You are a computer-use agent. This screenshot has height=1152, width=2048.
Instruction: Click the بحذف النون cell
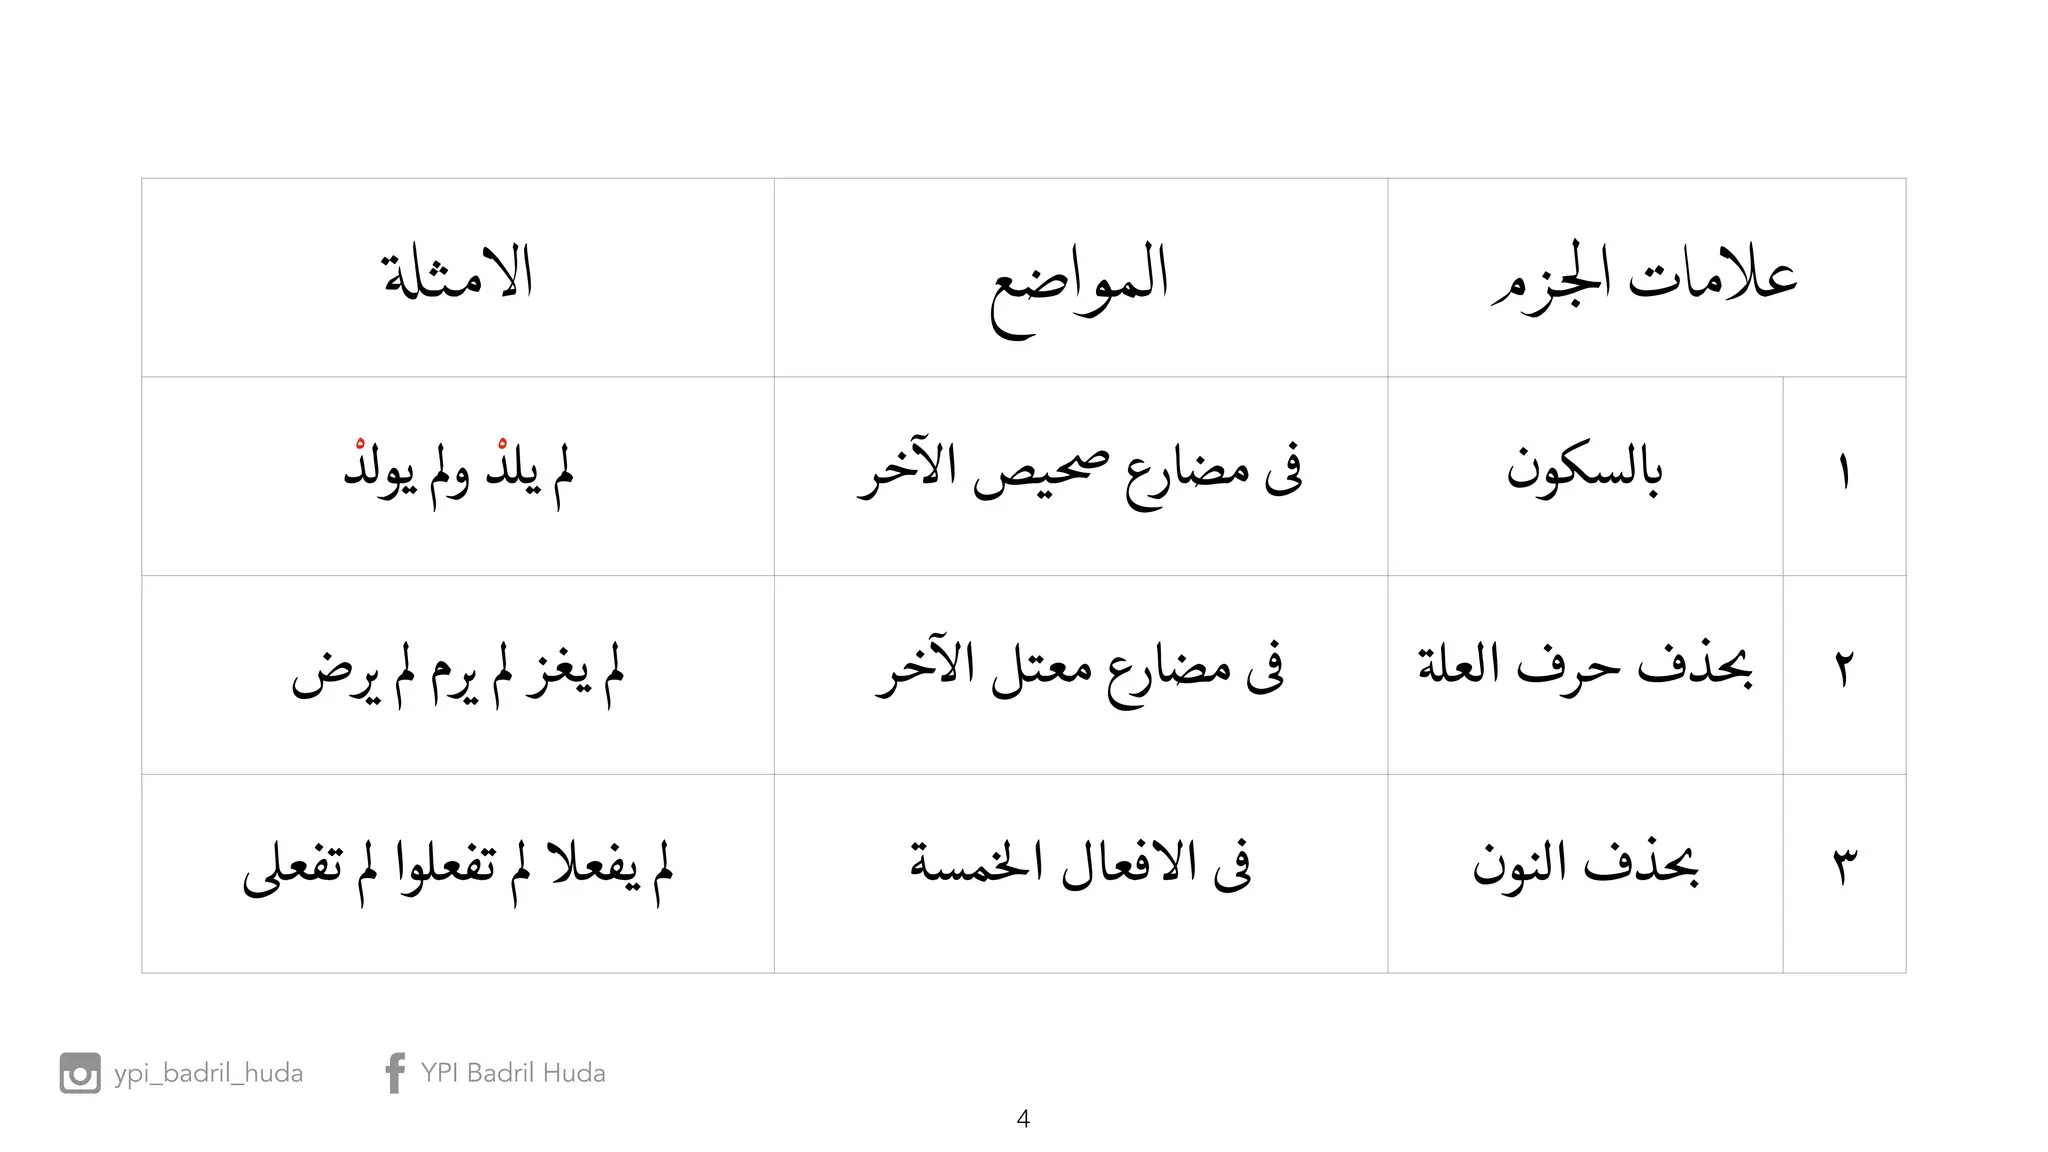tap(1585, 873)
